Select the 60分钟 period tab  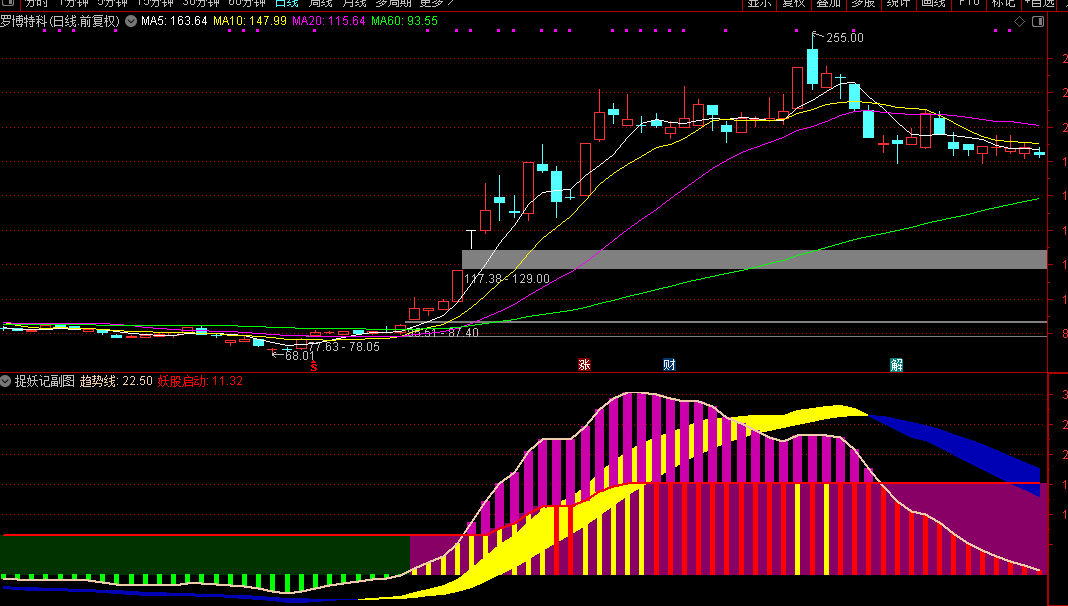pos(247,3)
